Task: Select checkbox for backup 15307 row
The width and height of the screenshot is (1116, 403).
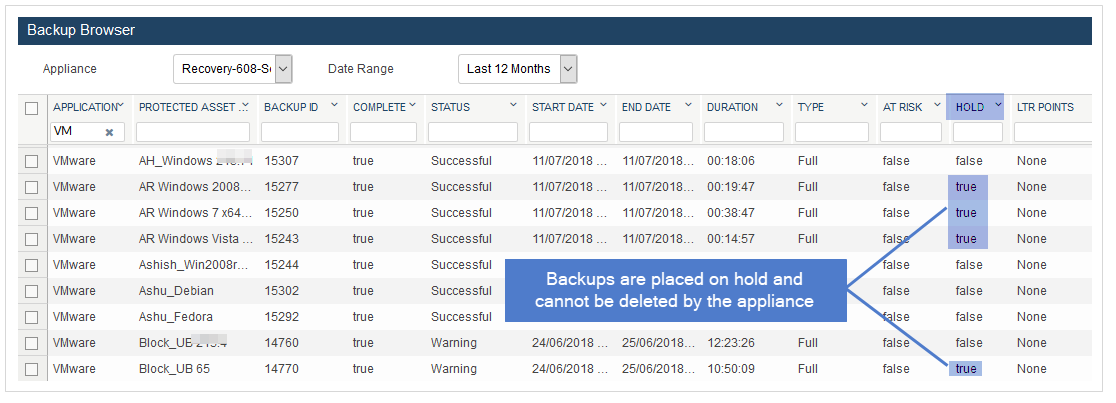Action: click(31, 161)
